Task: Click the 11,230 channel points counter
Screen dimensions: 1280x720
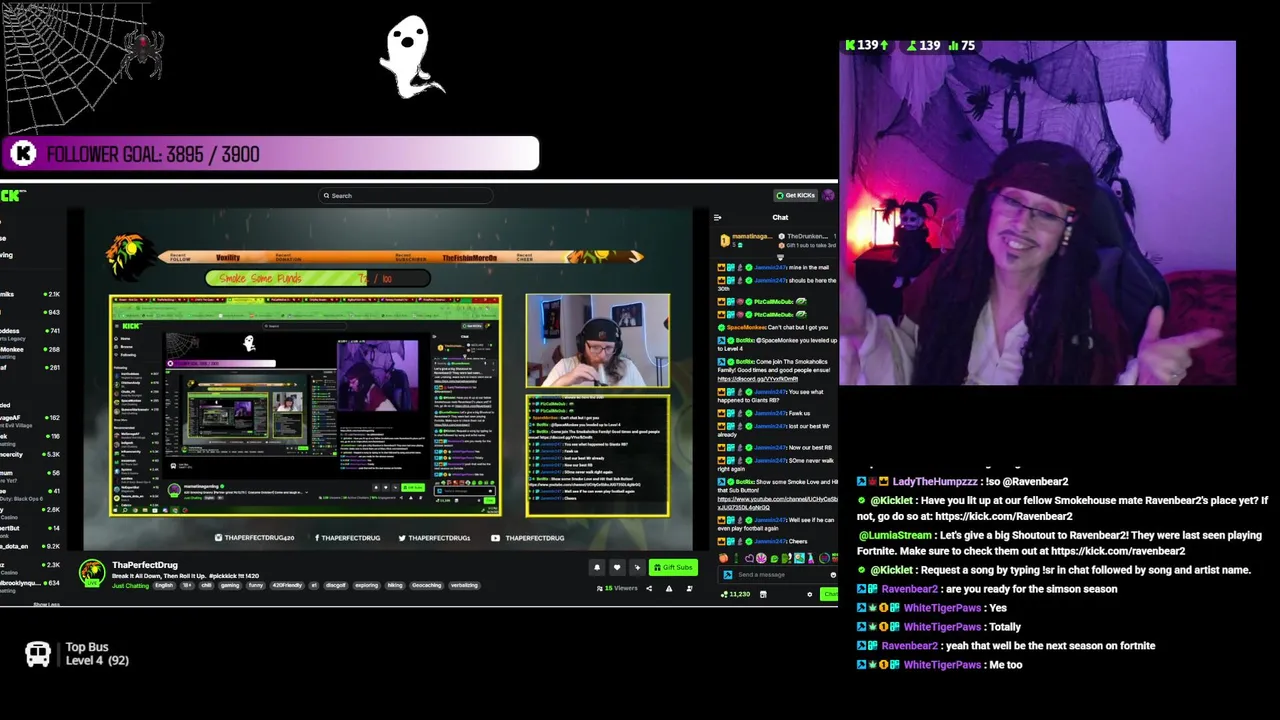Action: 734,594
